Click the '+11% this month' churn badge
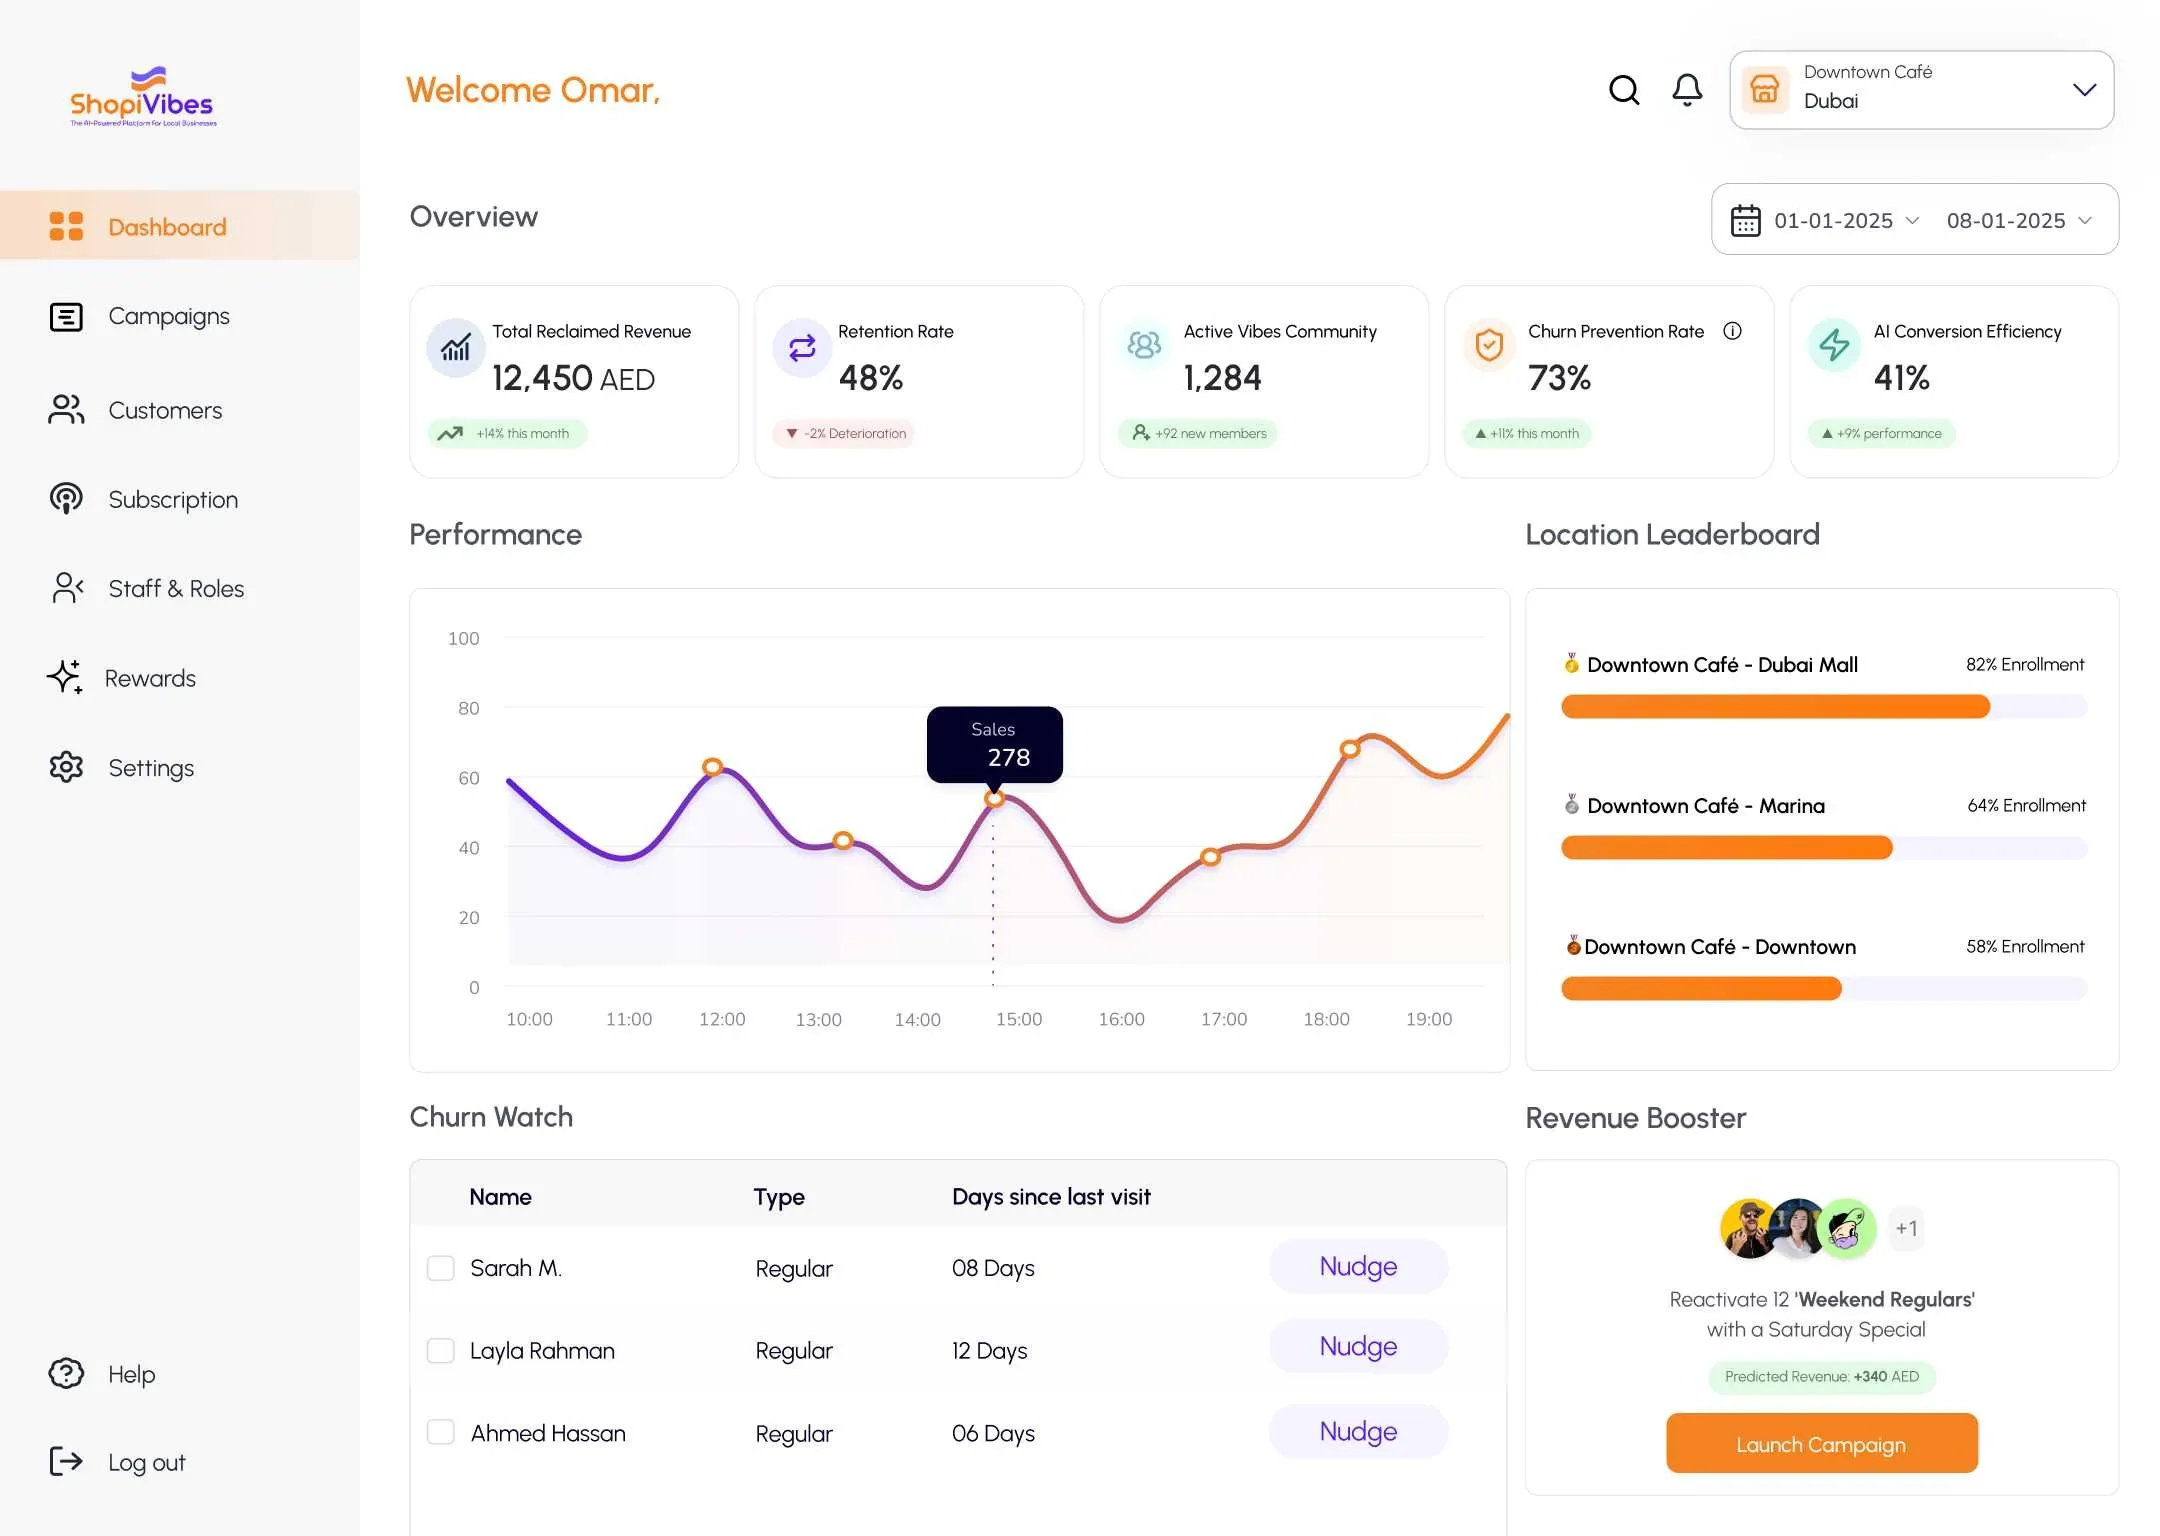The width and height of the screenshot is (2160, 1536). click(x=1526, y=433)
